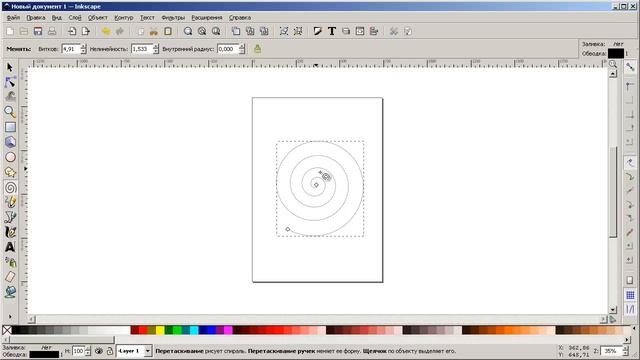The image size is (640, 360).
Task: Pick the cyan palette swatch
Action: [x=194, y=330]
